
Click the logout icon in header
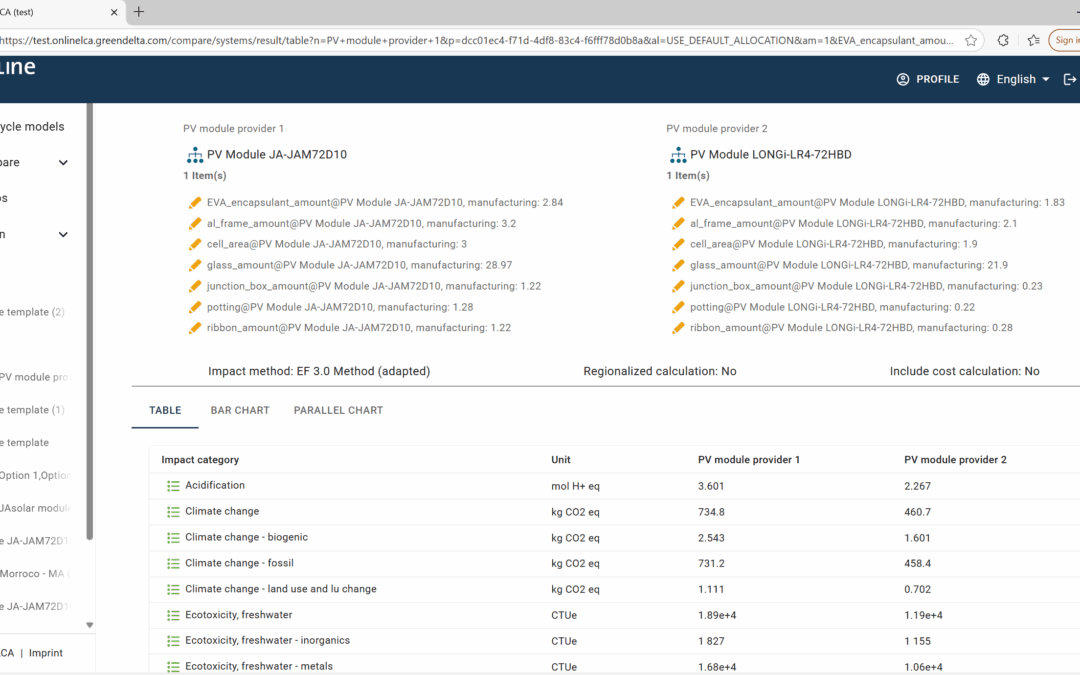[x=1070, y=79]
